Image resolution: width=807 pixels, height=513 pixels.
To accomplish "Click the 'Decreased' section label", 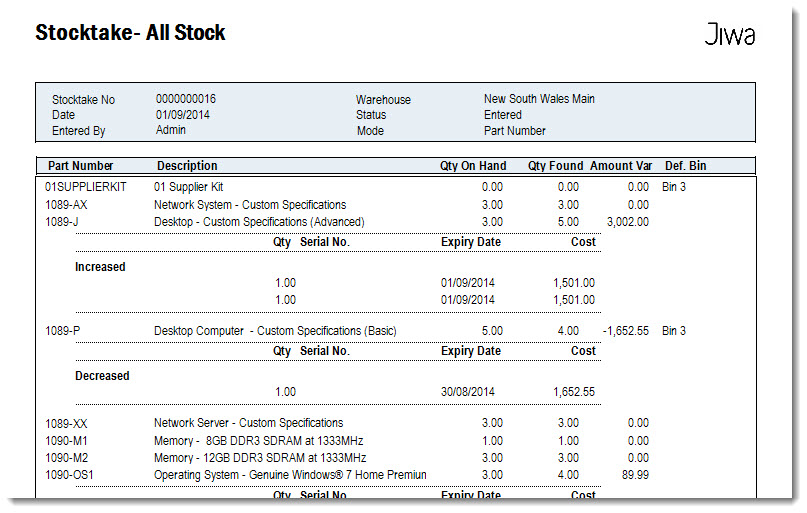I will click(x=102, y=376).
